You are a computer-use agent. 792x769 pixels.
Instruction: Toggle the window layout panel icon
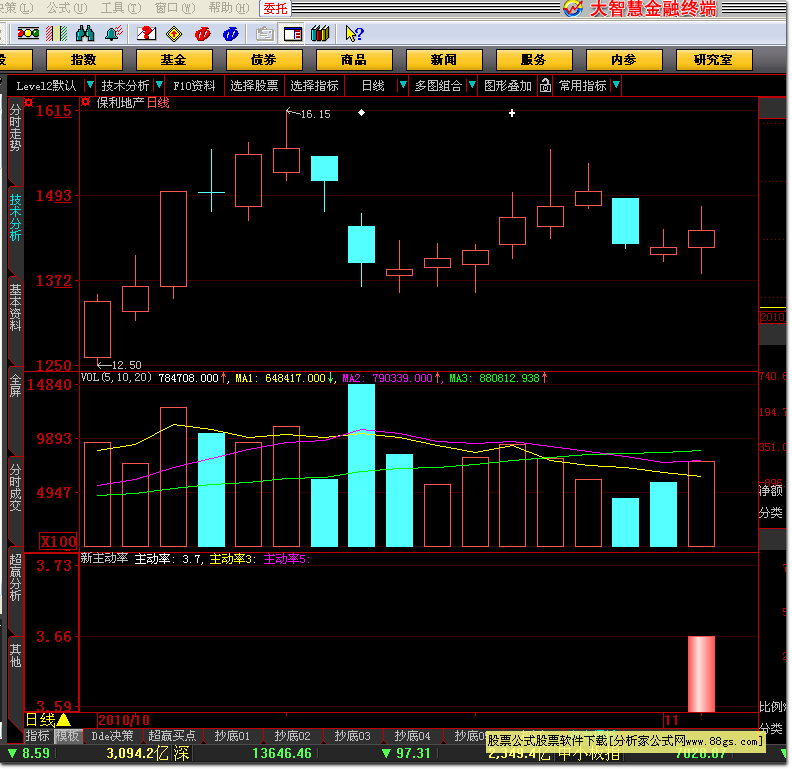click(x=292, y=34)
